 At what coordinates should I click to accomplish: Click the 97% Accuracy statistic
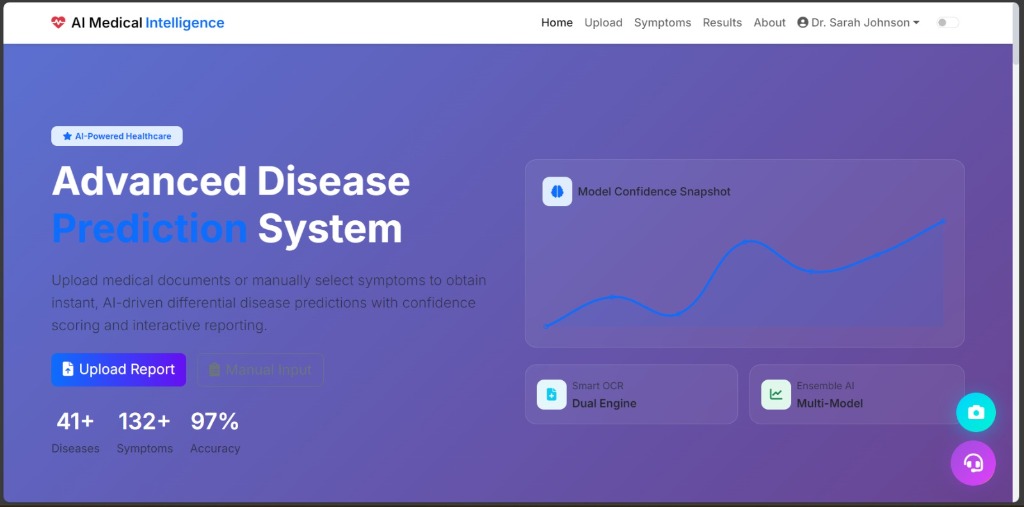pyautogui.click(x=216, y=432)
